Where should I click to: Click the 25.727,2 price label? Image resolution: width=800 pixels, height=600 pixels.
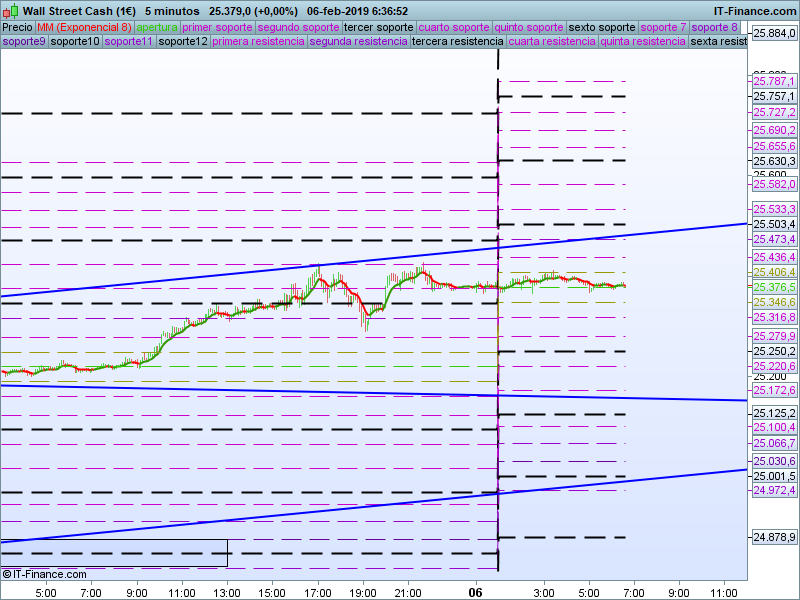coord(774,112)
